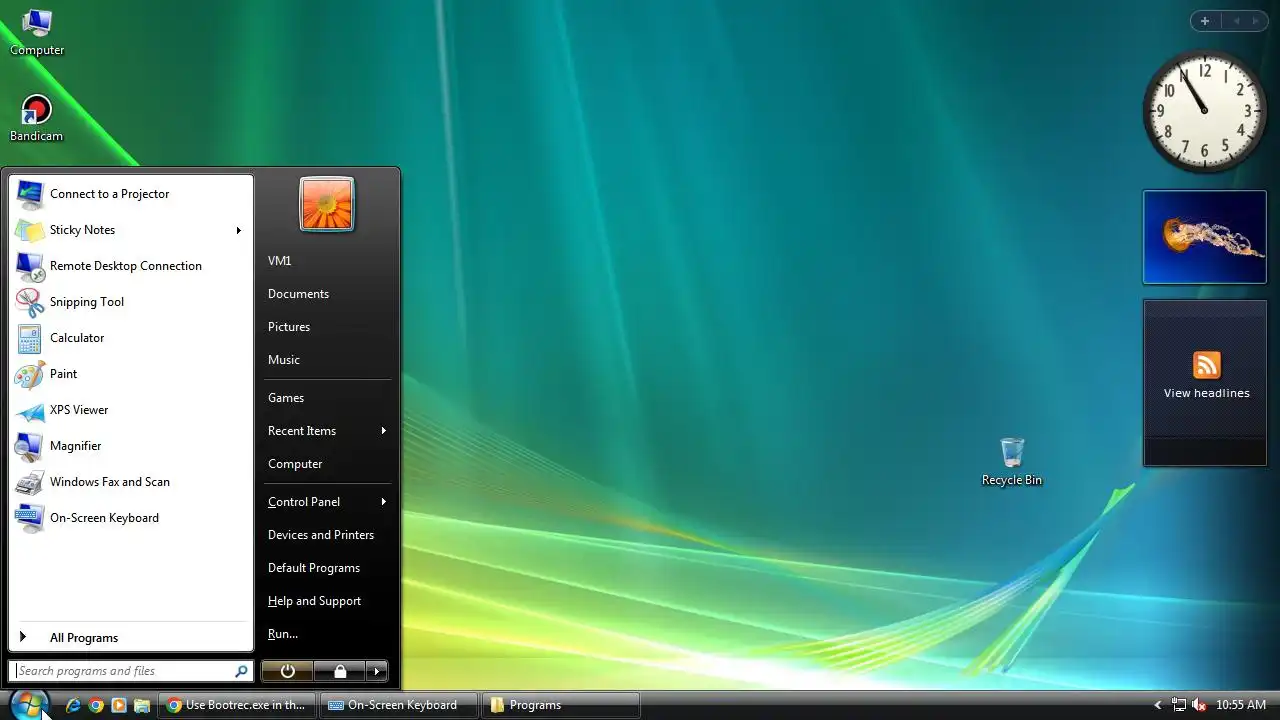Viewport: 1280px width, 720px height.
Task: Open Music folder in Start menu
Action: click(327, 360)
